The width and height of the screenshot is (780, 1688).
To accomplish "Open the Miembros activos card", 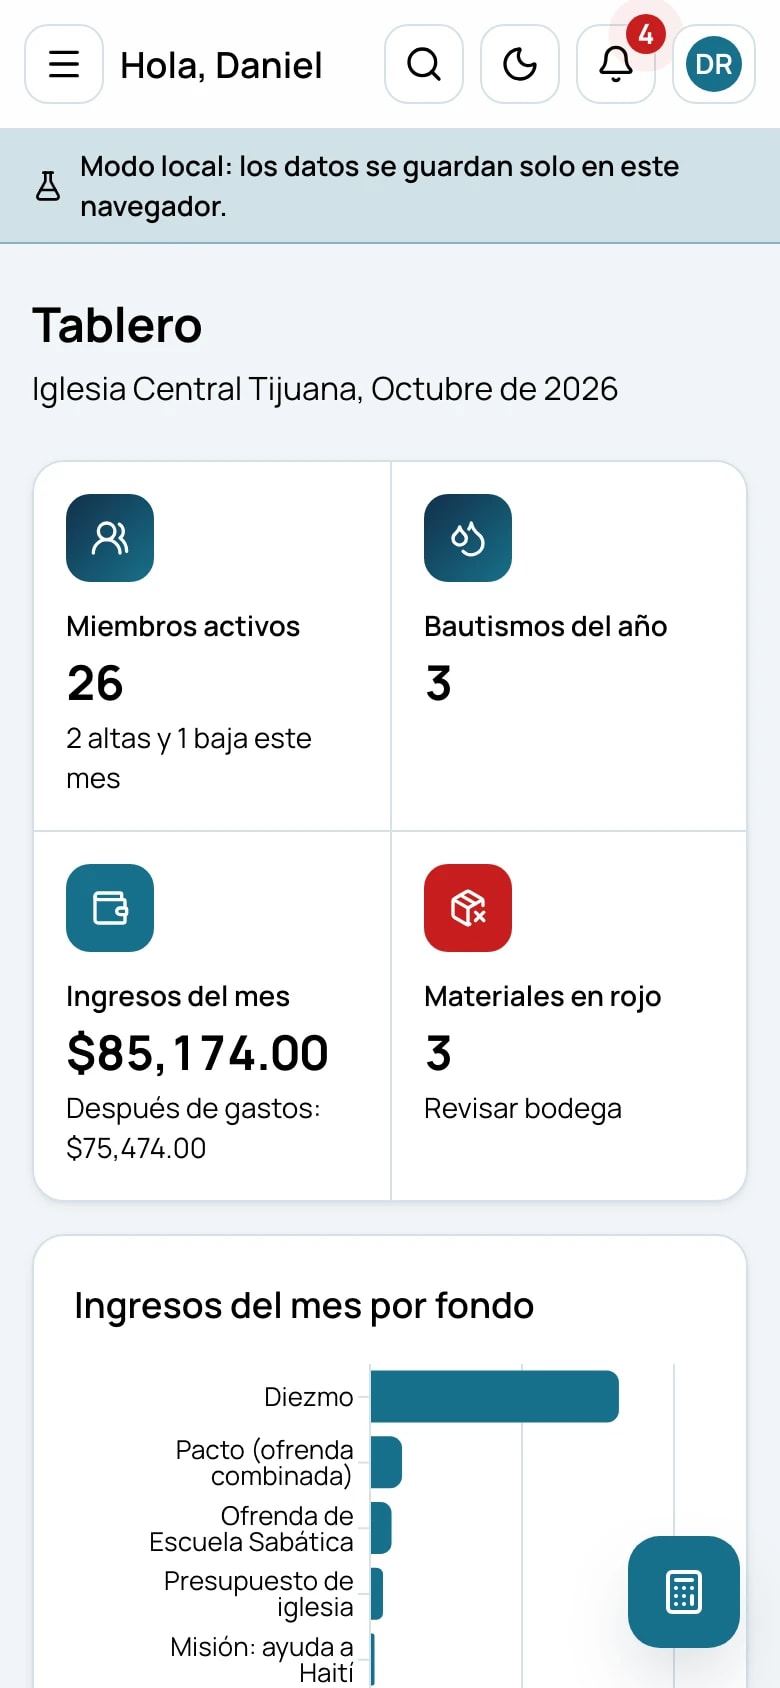I will (212, 646).
